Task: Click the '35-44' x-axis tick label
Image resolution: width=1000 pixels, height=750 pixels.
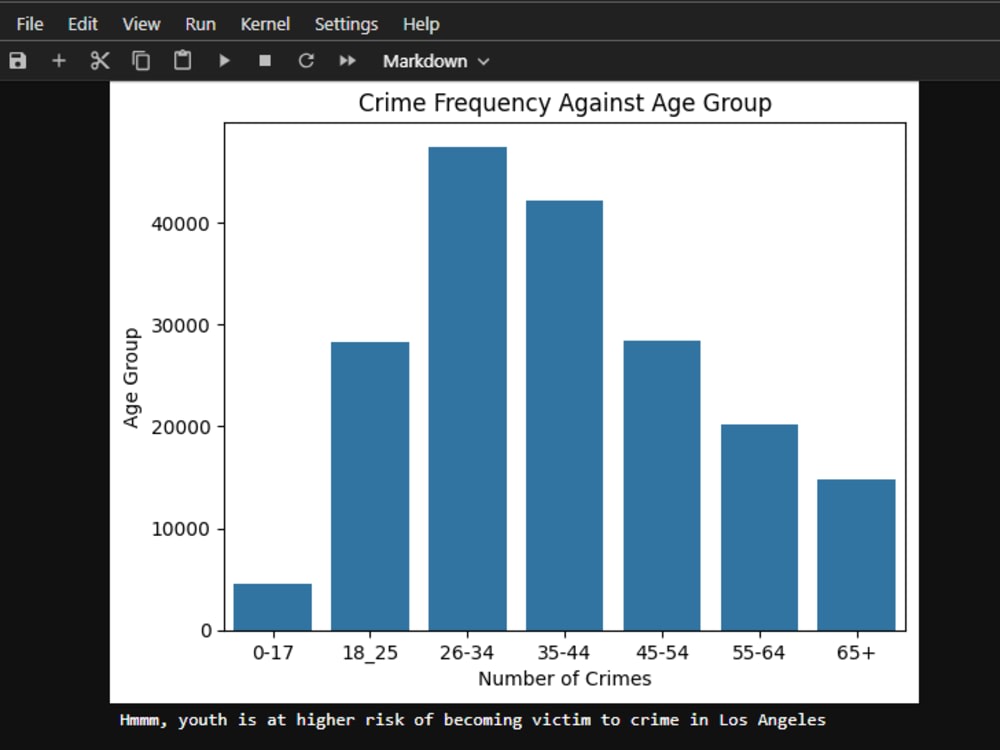Action: 564,653
